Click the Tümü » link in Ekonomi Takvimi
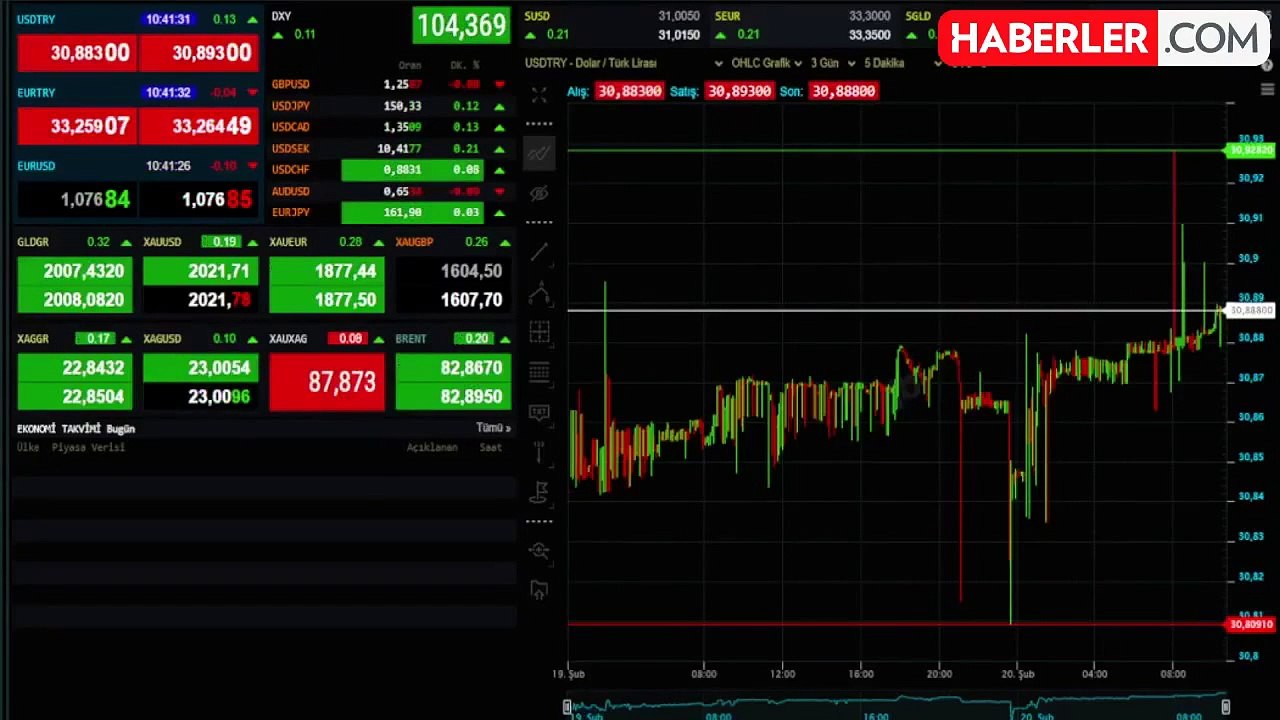Image resolution: width=1280 pixels, height=720 pixels. 493,428
